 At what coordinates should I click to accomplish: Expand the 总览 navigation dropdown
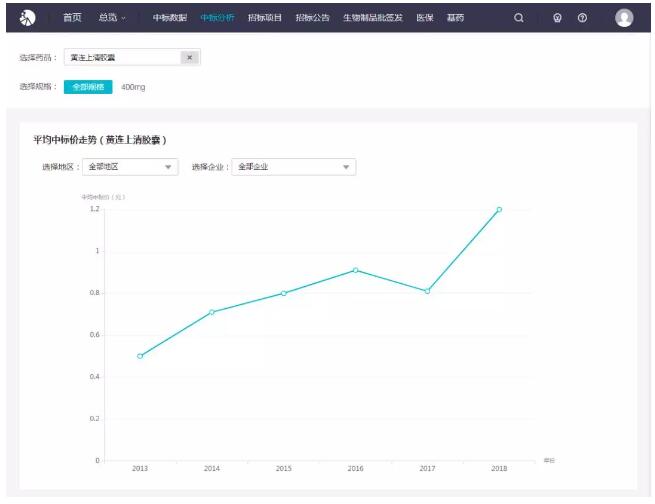(x=112, y=18)
